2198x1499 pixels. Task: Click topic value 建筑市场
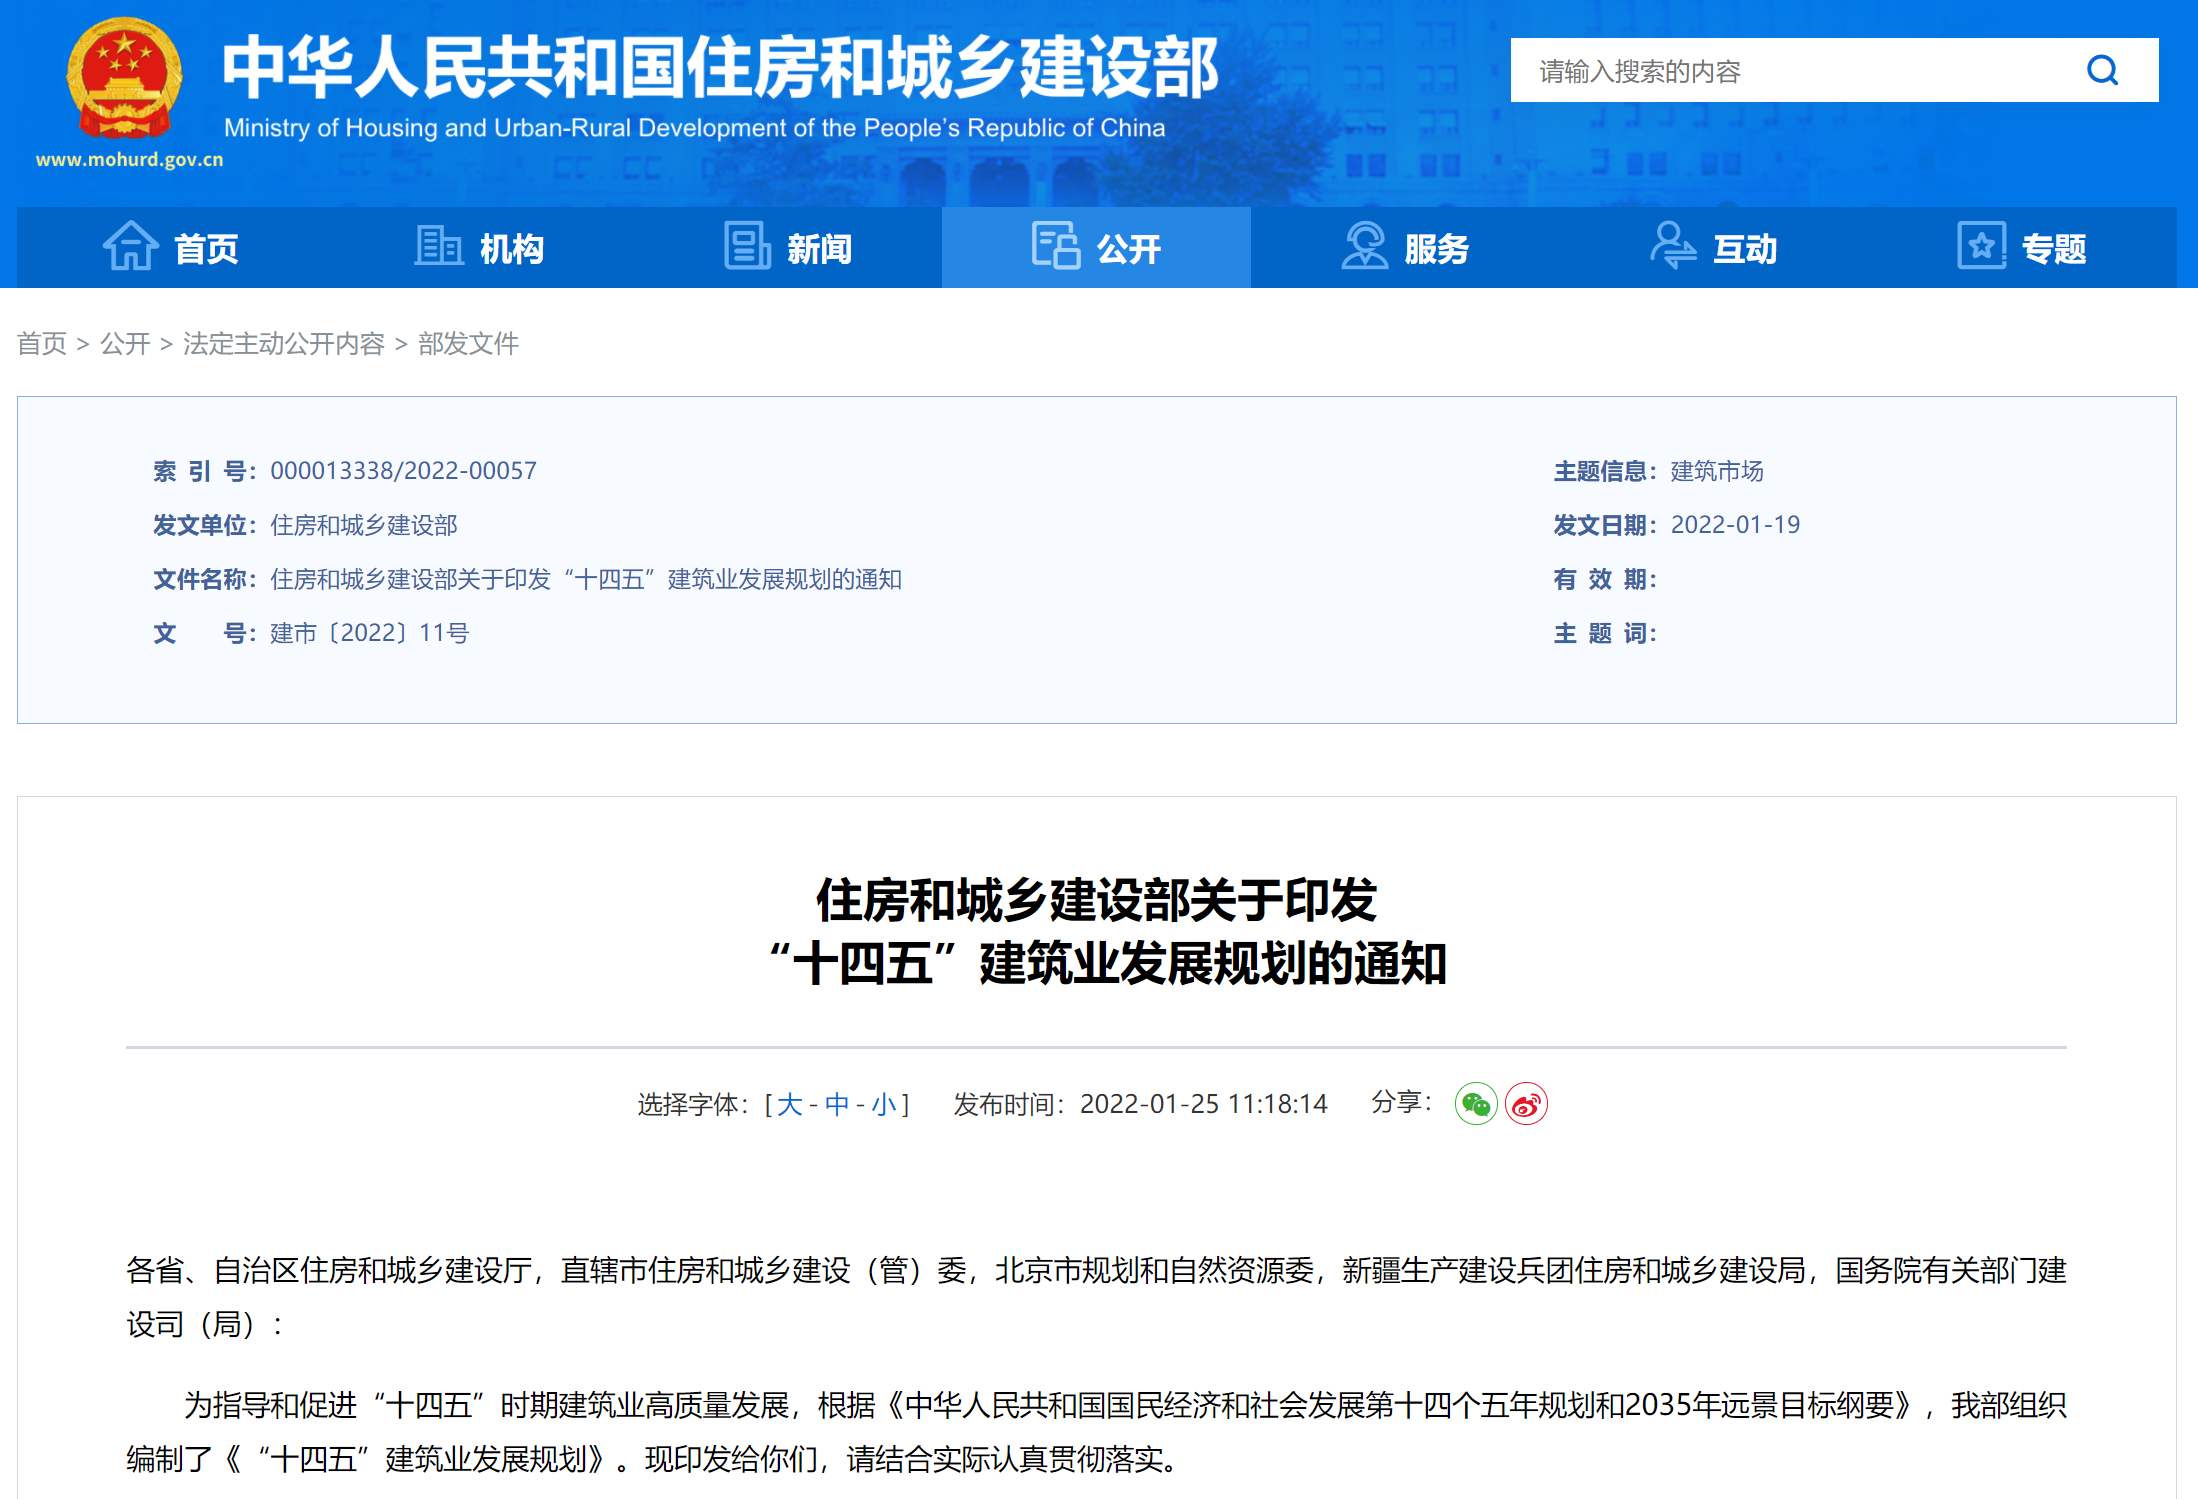(x=1717, y=471)
